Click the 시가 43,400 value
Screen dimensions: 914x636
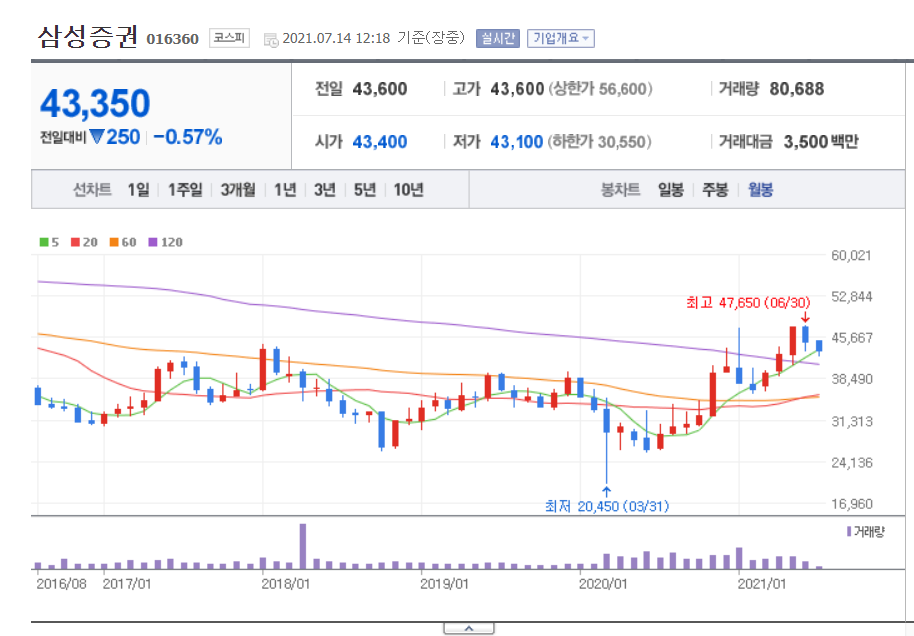(x=379, y=142)
